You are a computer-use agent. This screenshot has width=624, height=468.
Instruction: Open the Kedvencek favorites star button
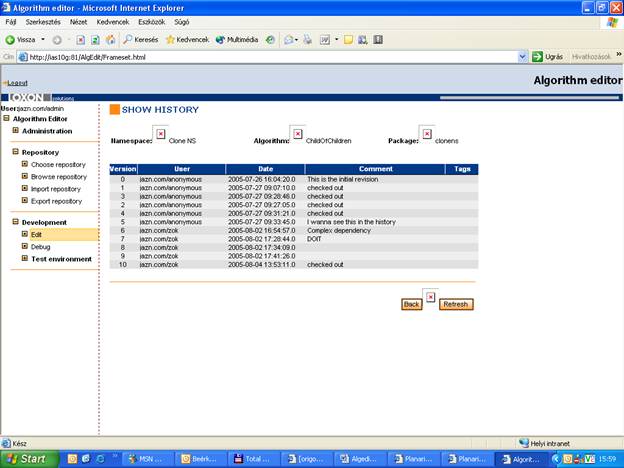(187, 40)
